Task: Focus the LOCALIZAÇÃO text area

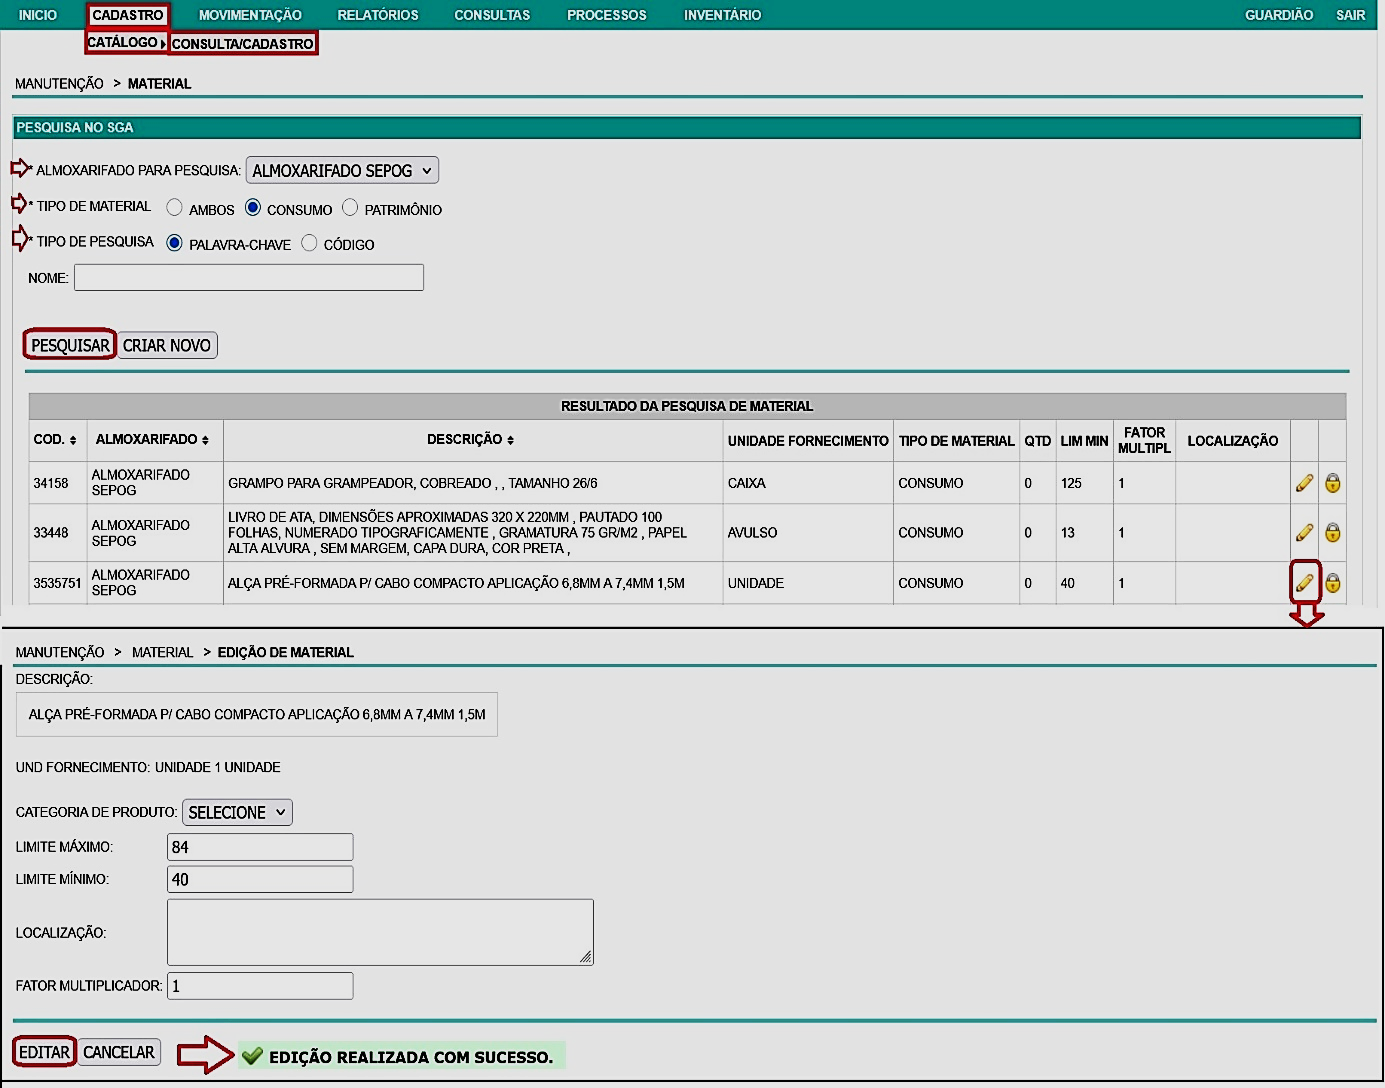Action: [380, 932]
